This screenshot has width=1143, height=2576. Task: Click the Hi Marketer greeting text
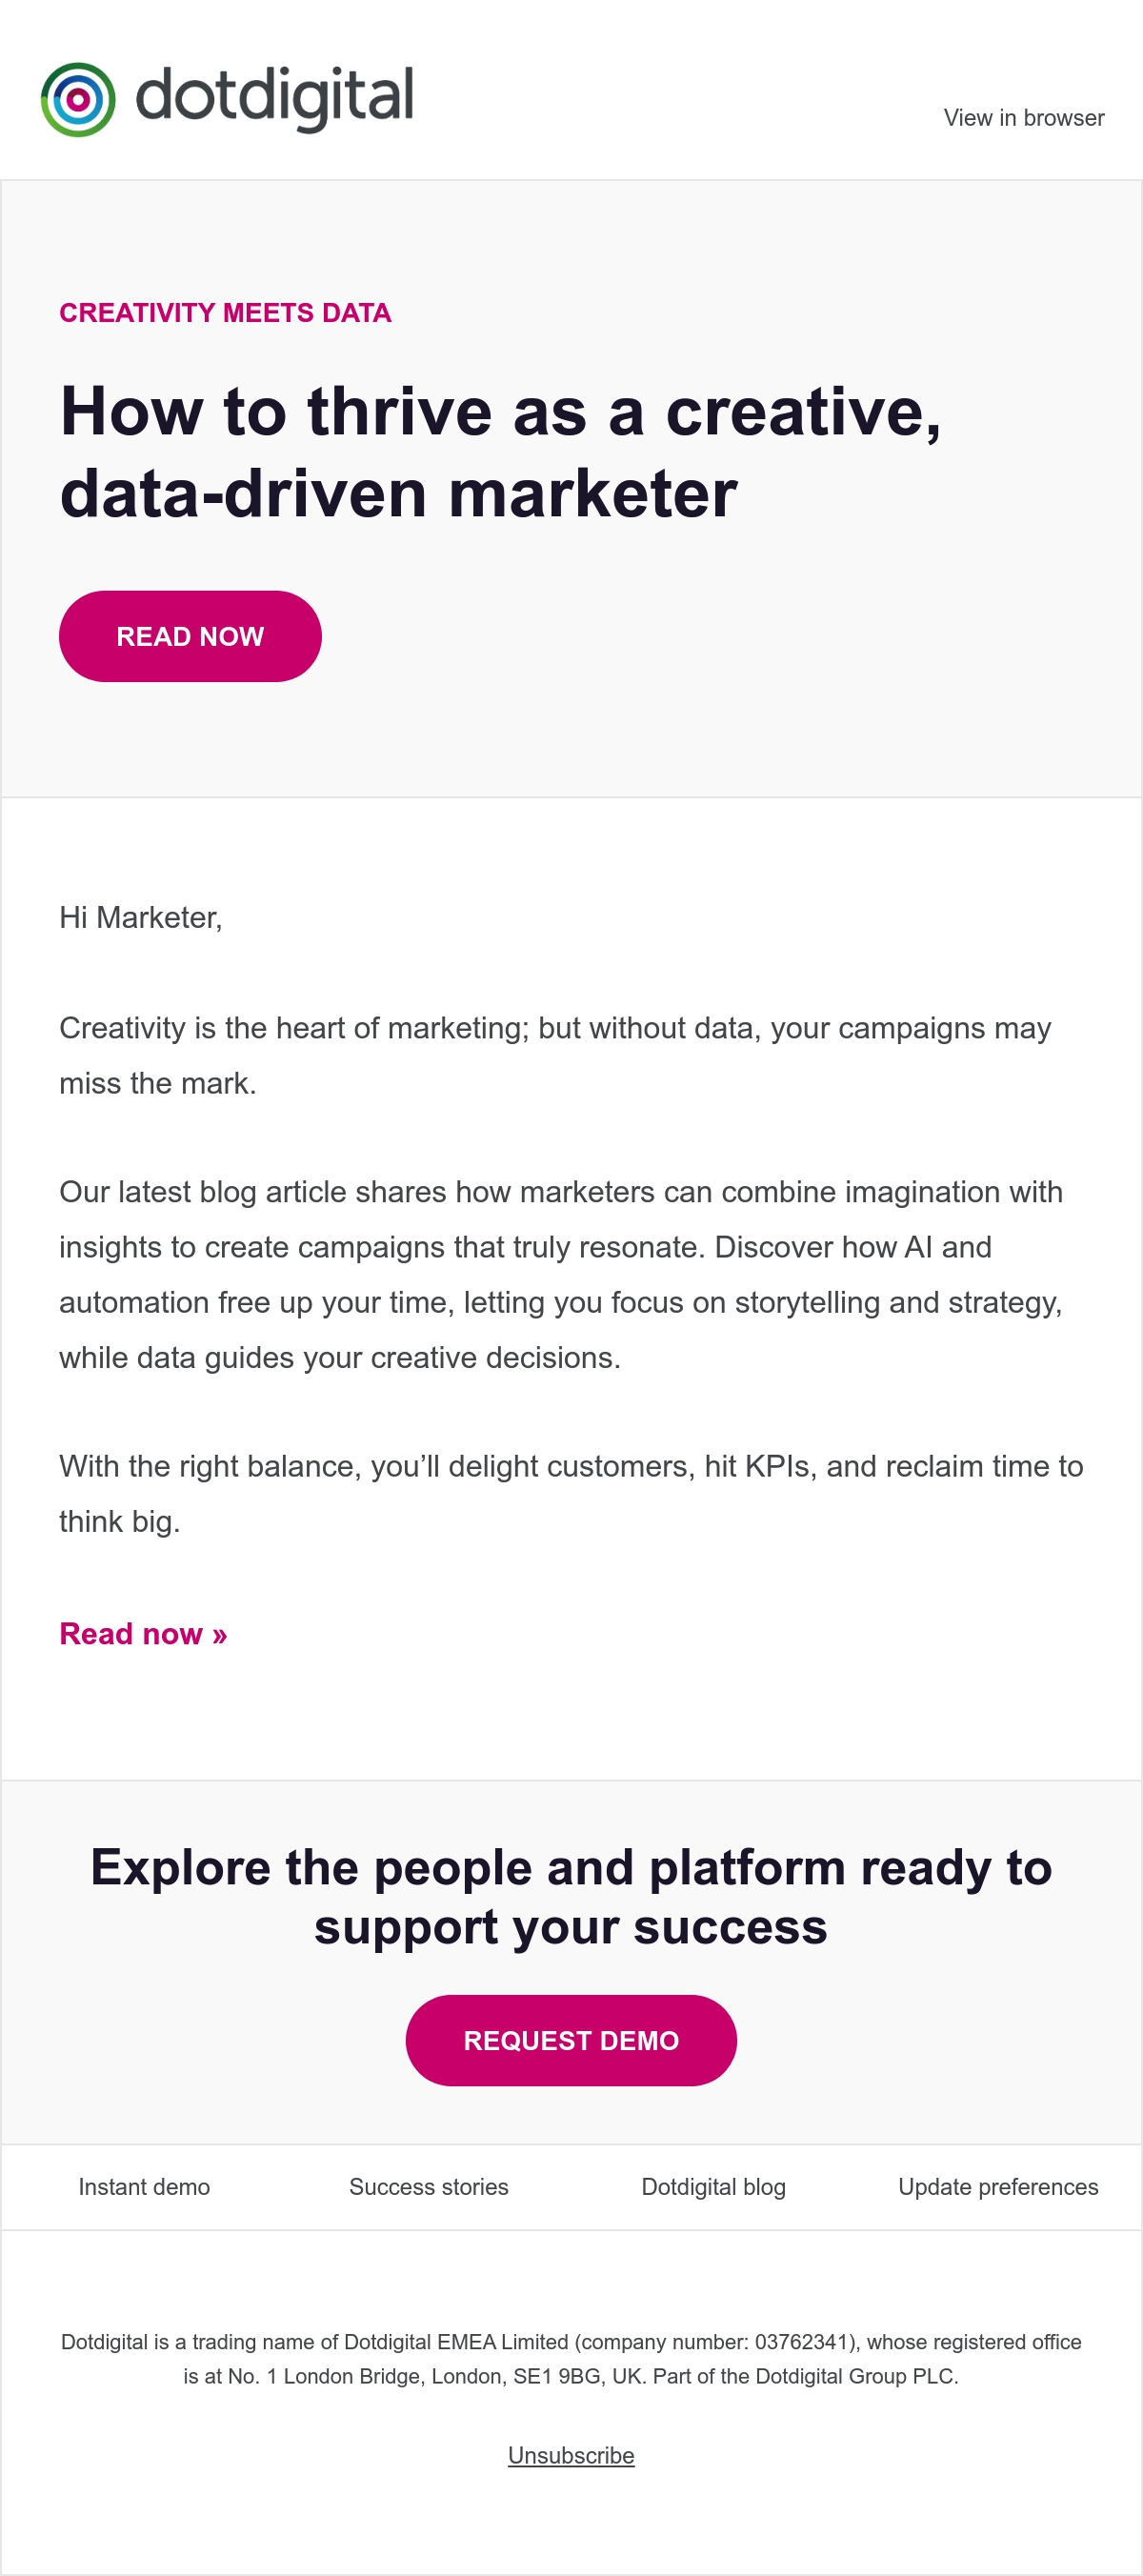tap(140, 917)
